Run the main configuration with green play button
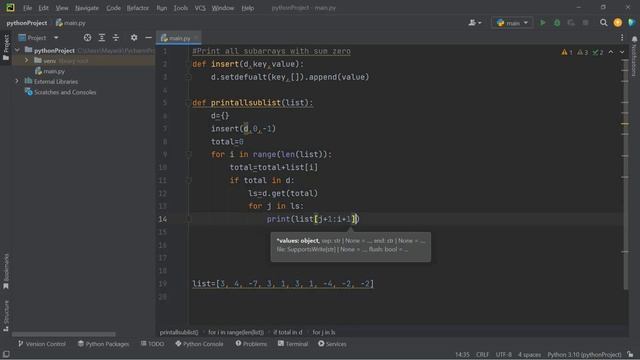 (542, 23)
